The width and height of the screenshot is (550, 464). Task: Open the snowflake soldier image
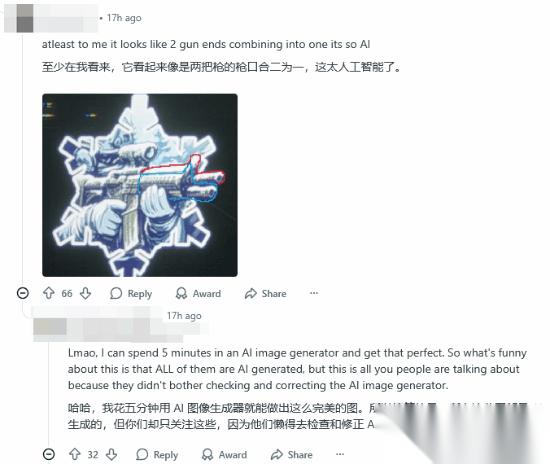(140, 185)
